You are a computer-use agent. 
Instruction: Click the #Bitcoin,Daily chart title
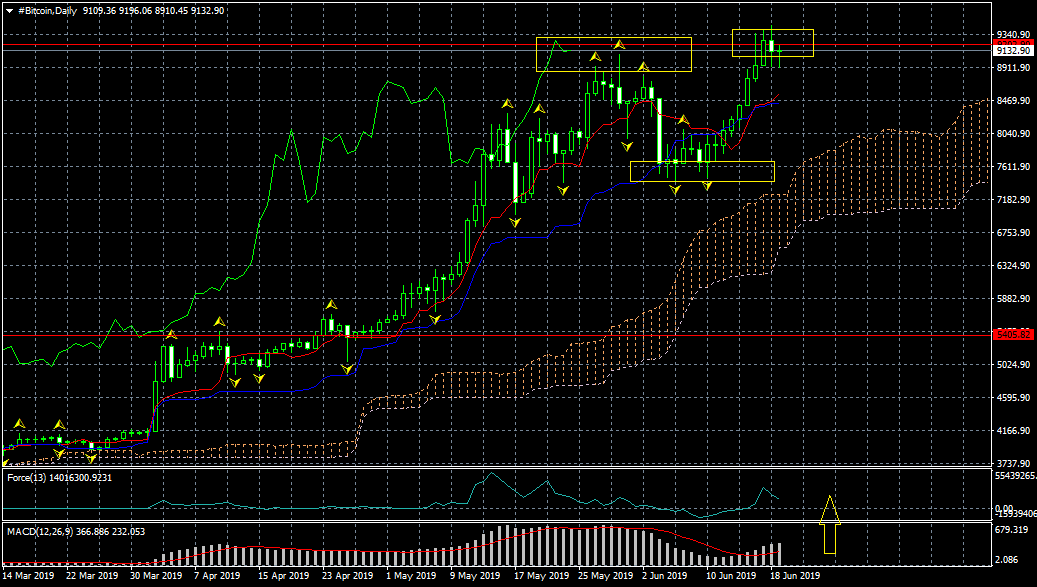coord(49,9)
